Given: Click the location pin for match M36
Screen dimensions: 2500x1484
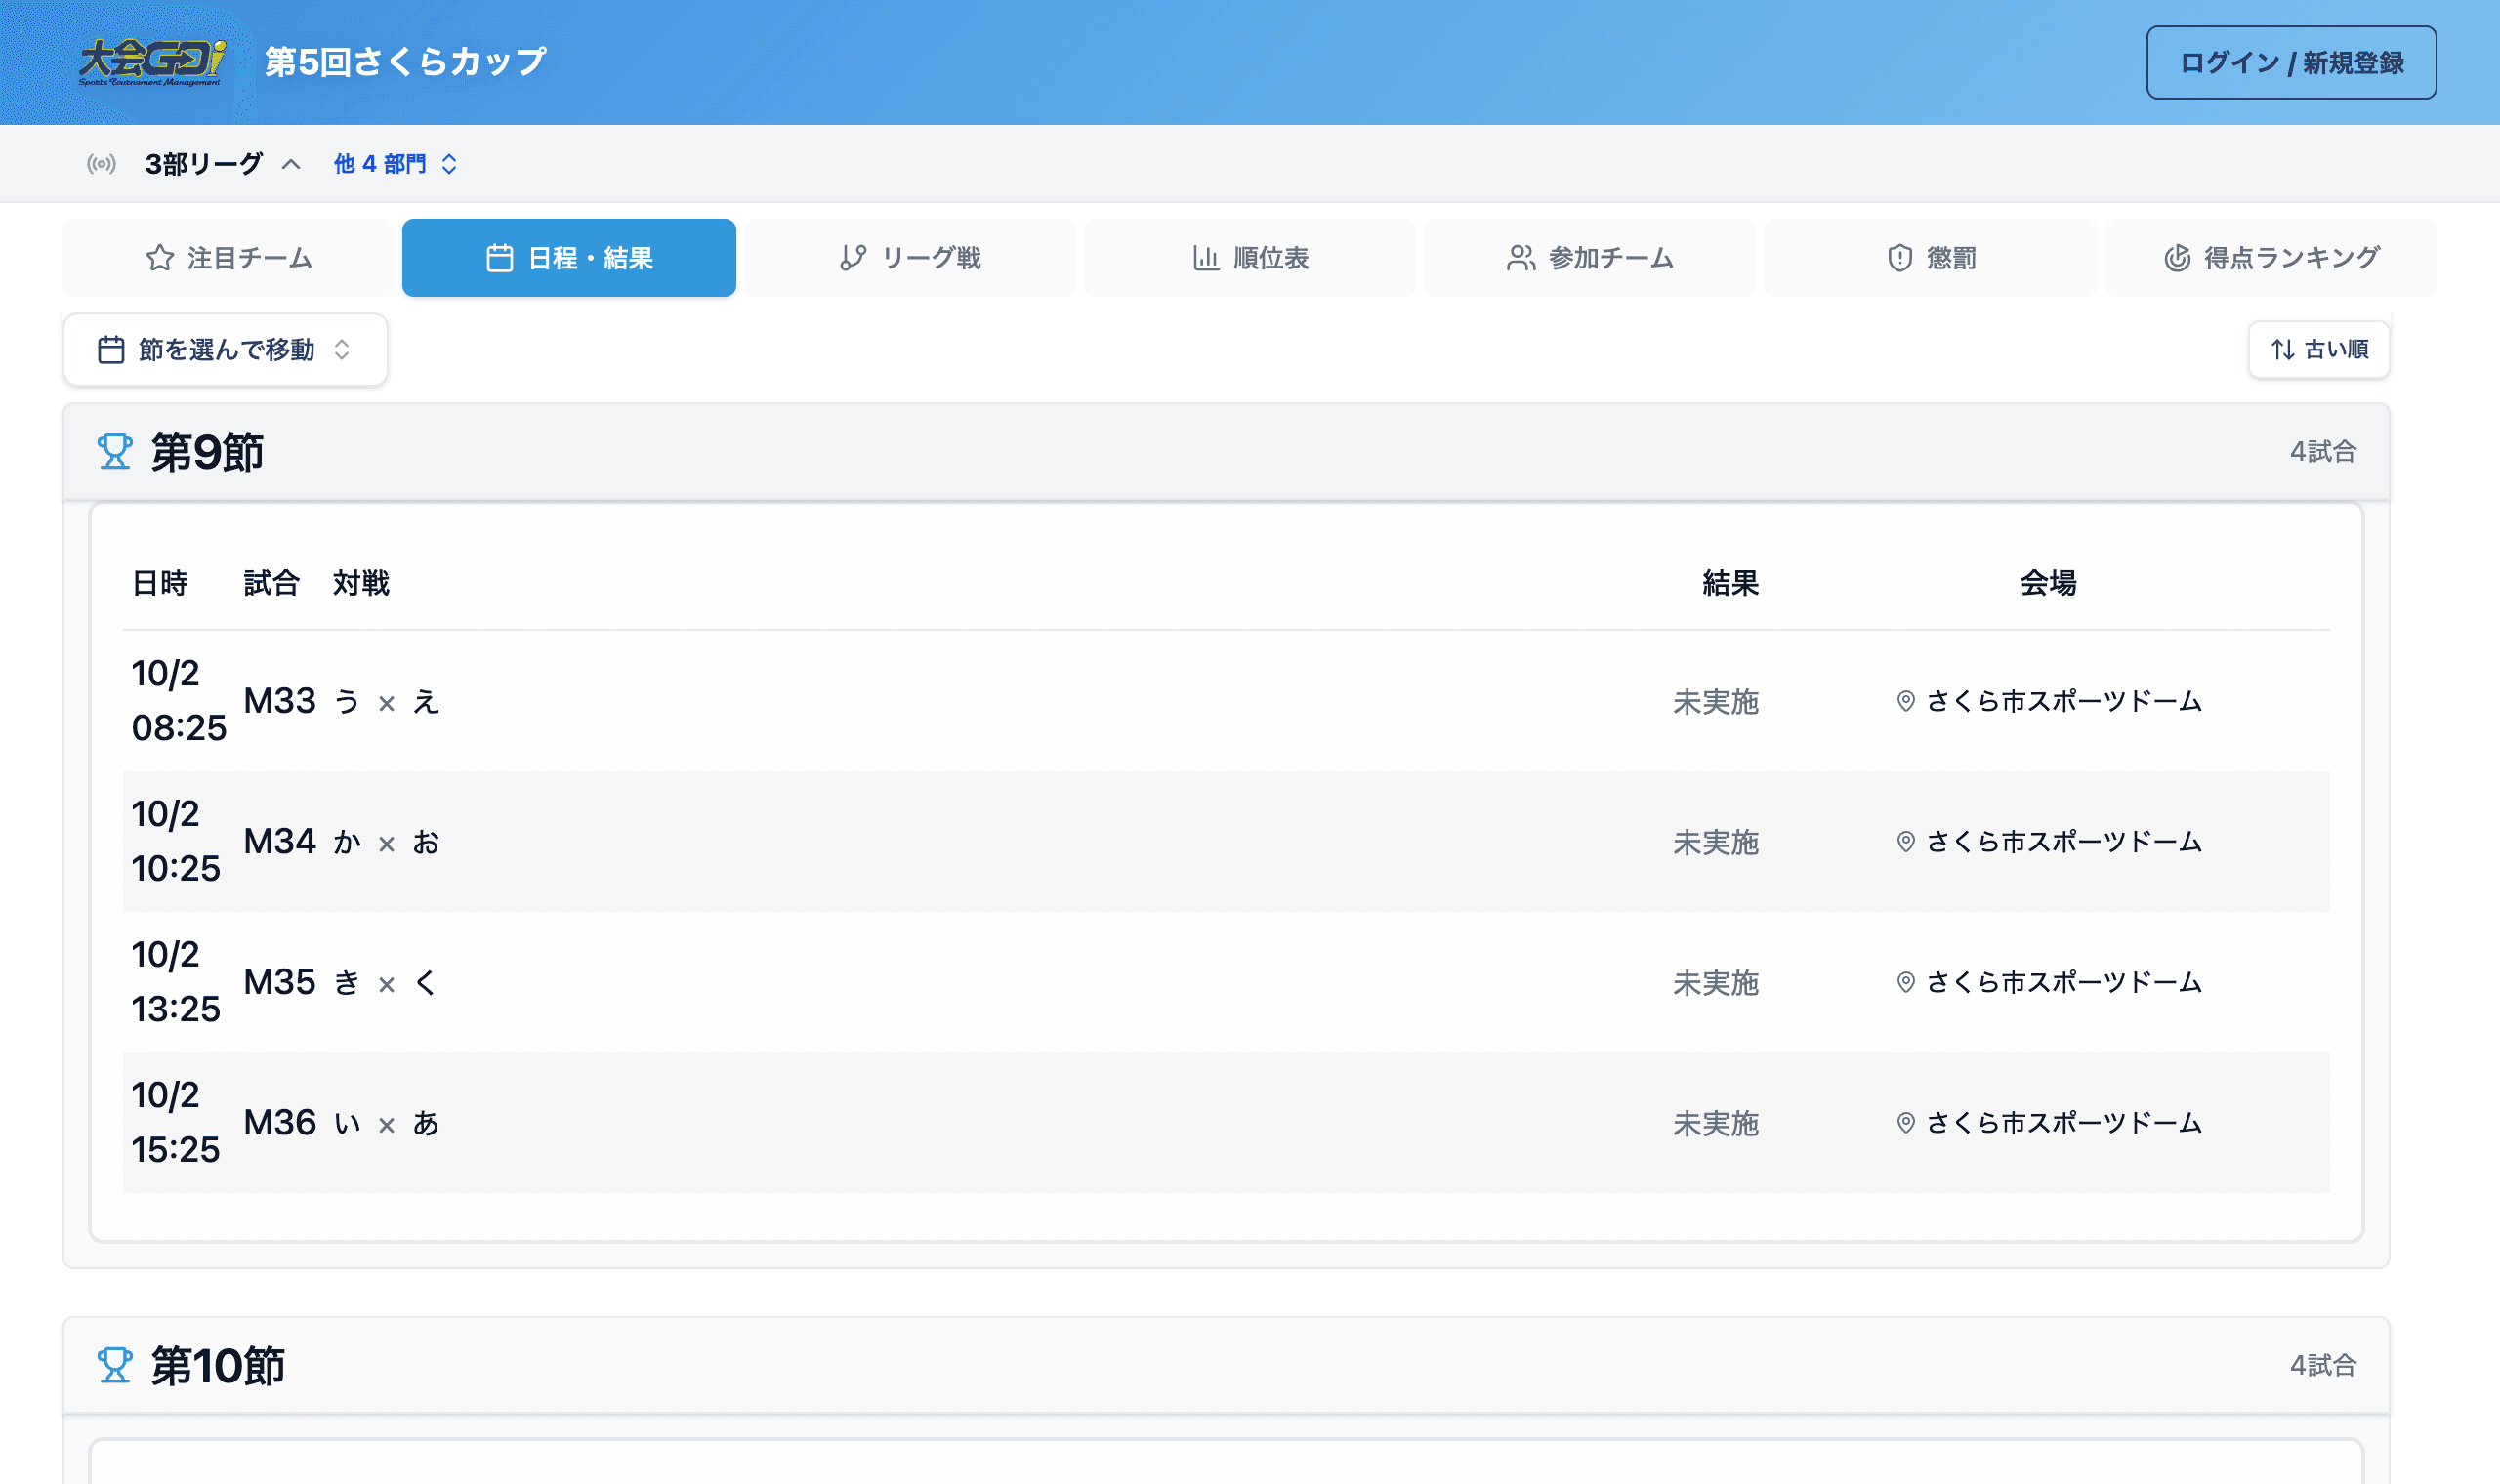Looking at the screenshot, I should click(x=1906, y=1123).
